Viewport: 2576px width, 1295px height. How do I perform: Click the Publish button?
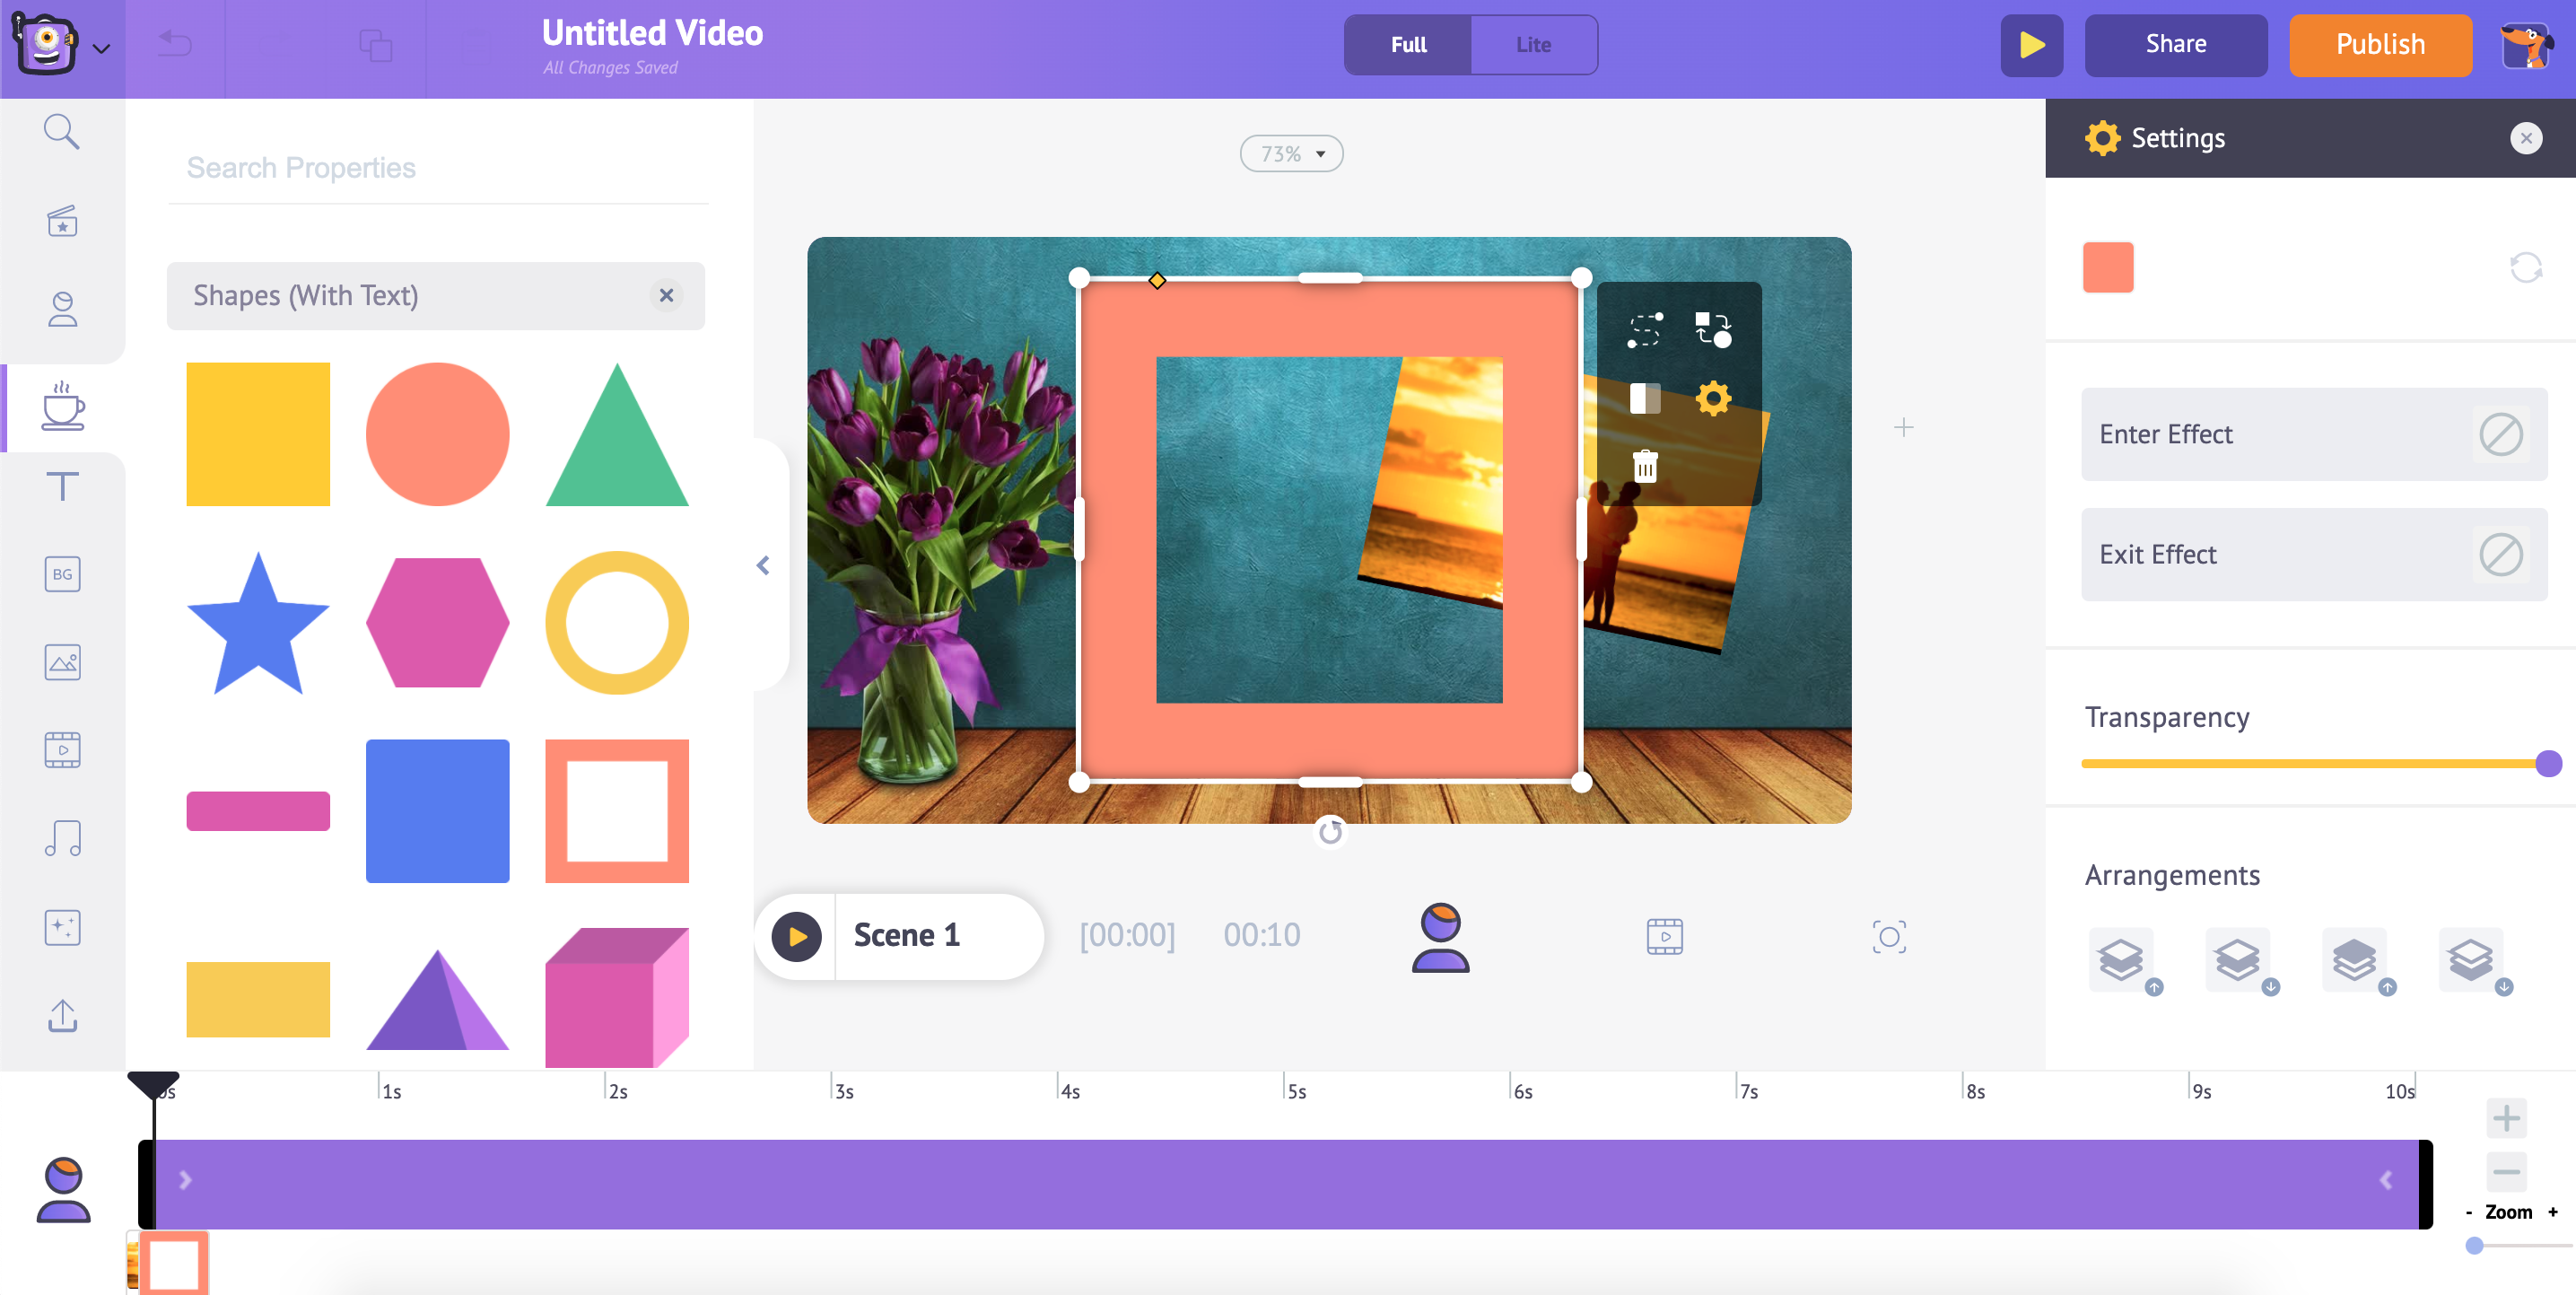click(2381, 43)
